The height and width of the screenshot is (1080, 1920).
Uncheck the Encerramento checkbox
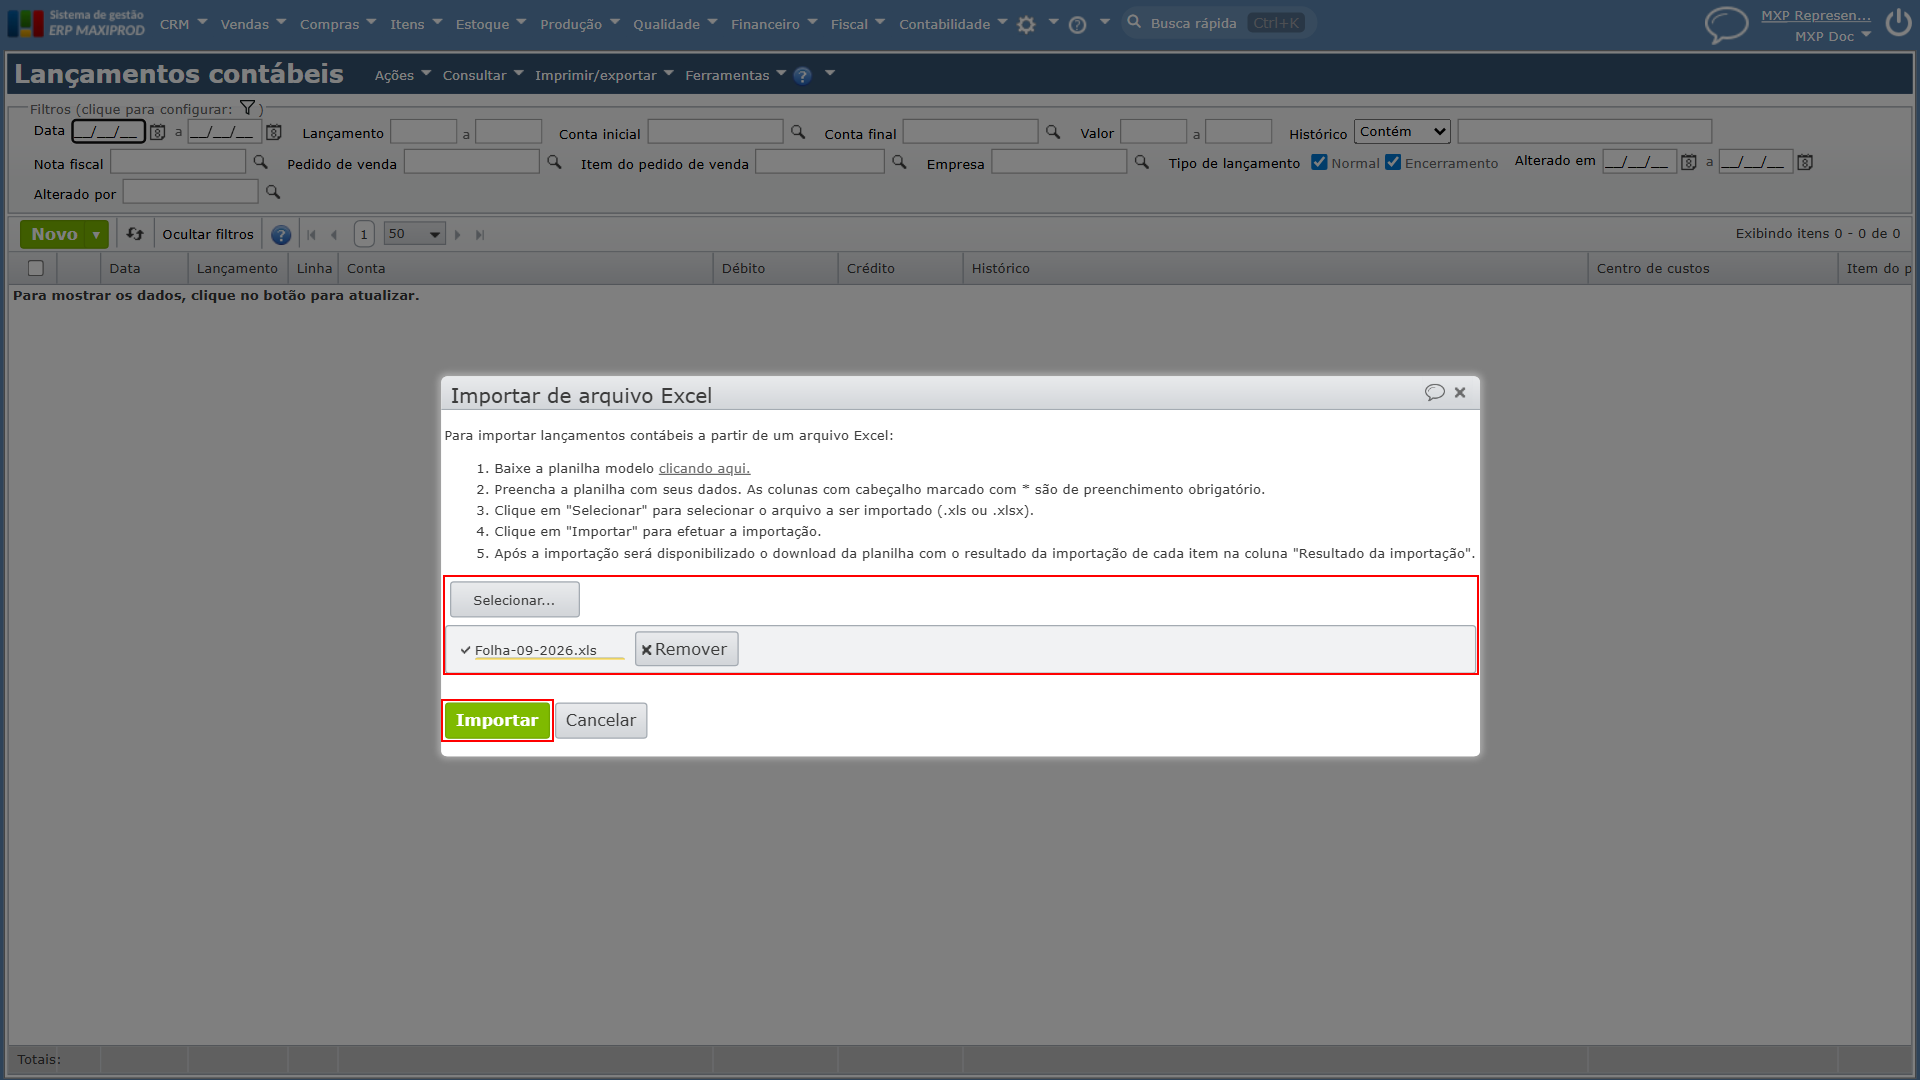click(x=1393, y=162)
